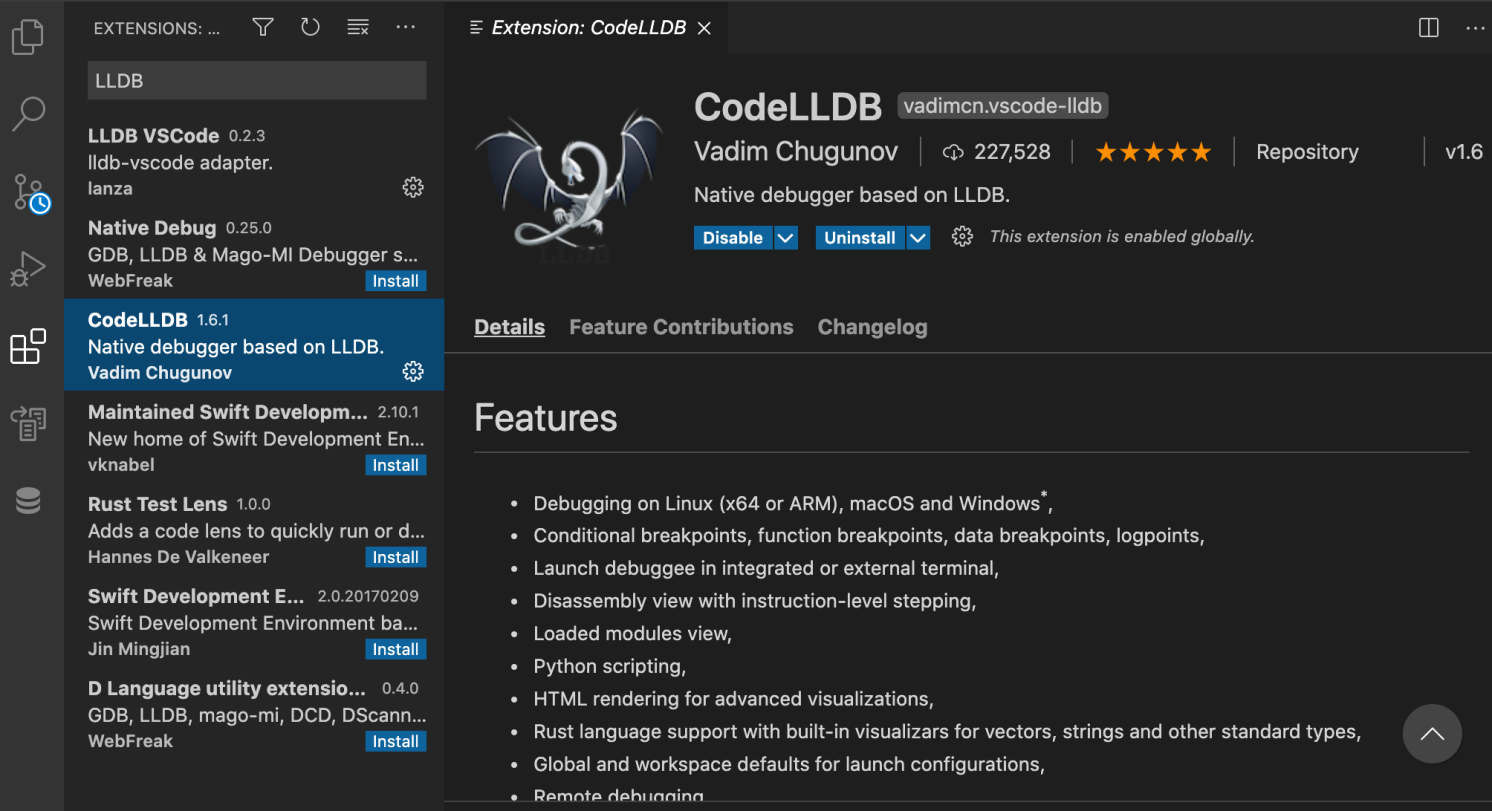Select Maintained Swift Development entry

[x=254, y=437]
